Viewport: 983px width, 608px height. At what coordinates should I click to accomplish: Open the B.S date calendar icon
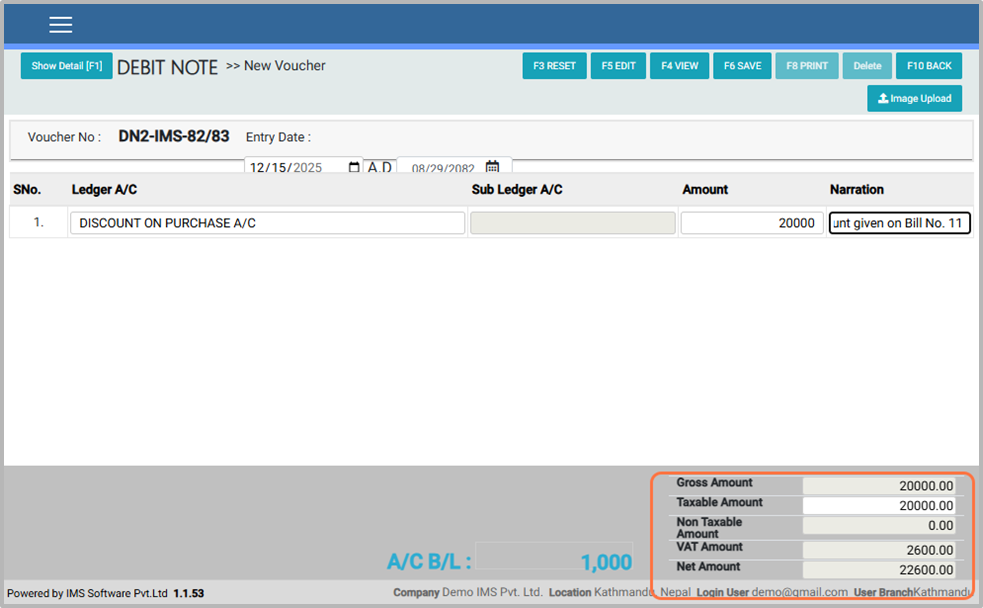click(x=492, y=168)
